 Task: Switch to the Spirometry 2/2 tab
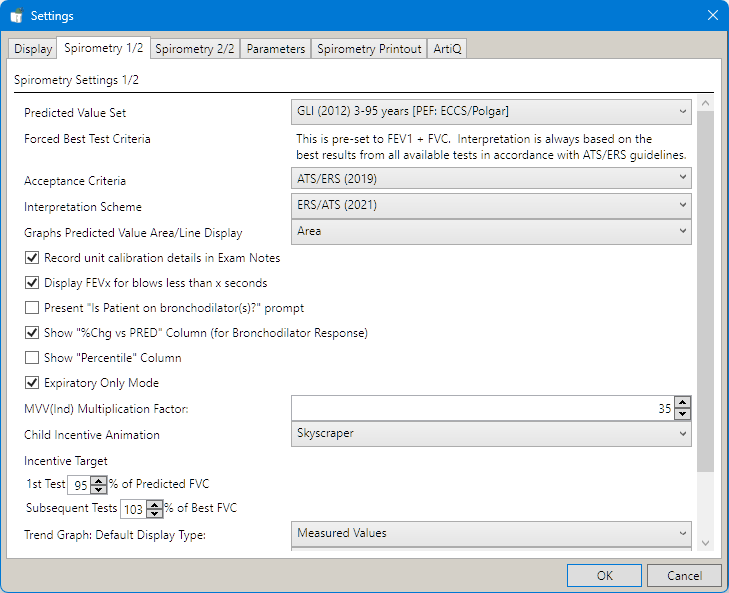click(195, 49)
